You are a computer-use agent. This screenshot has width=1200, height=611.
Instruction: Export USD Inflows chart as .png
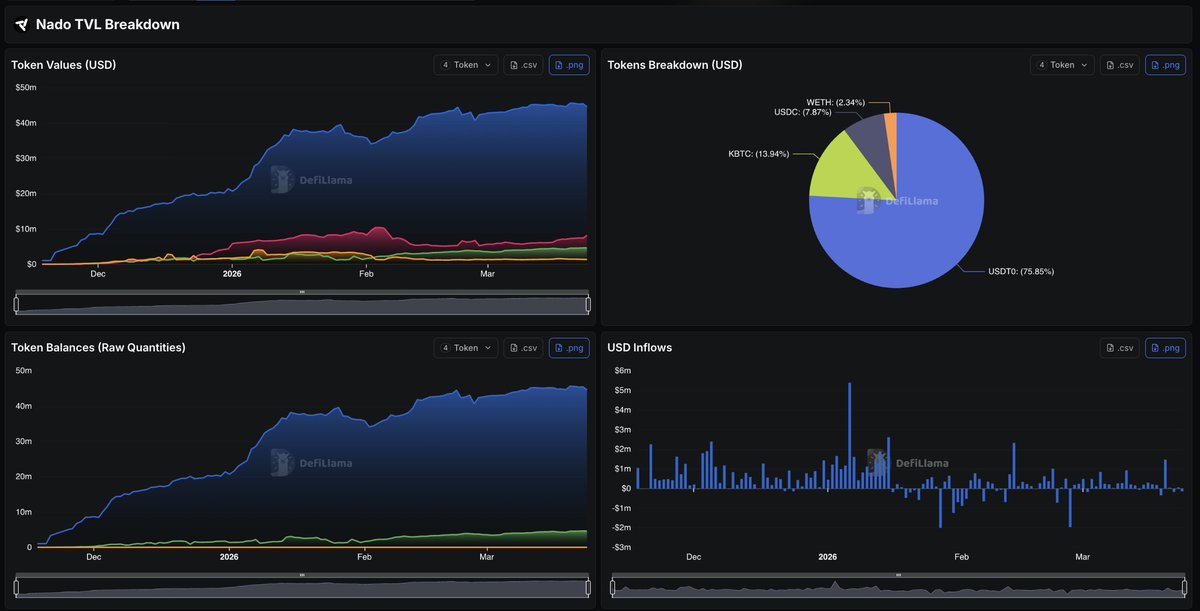click(x=1165, y=348)
